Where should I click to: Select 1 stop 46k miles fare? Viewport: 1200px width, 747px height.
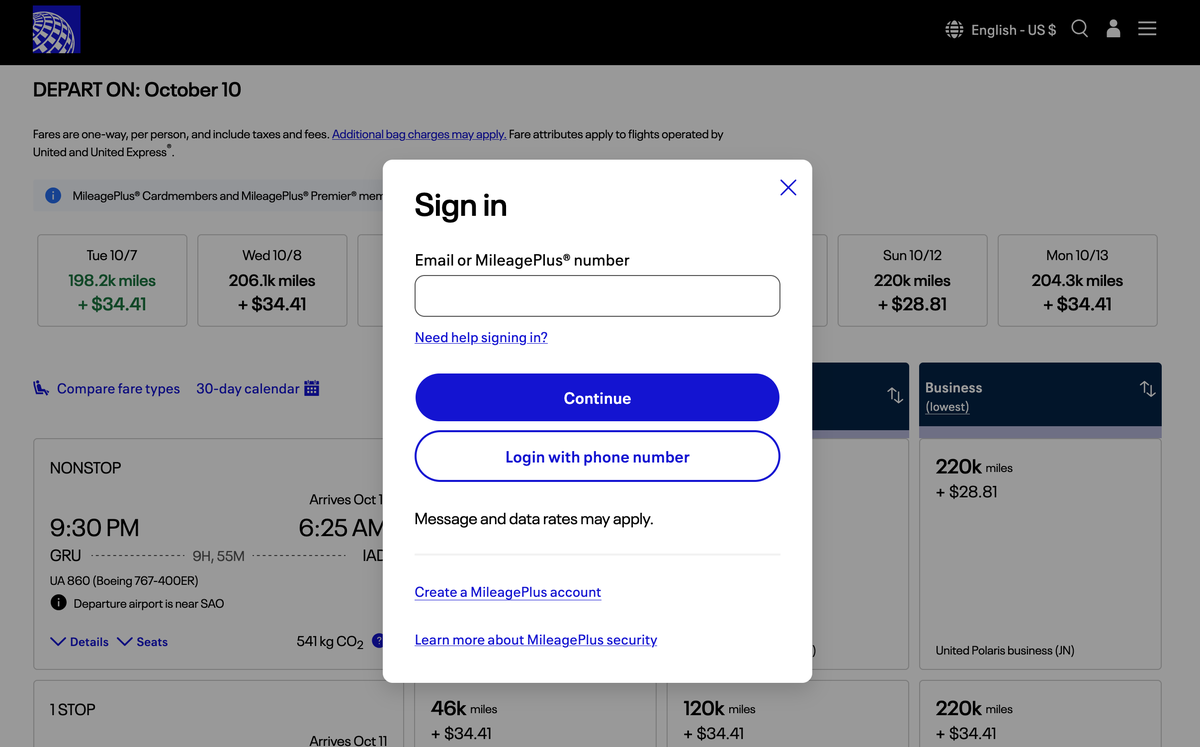535,715
